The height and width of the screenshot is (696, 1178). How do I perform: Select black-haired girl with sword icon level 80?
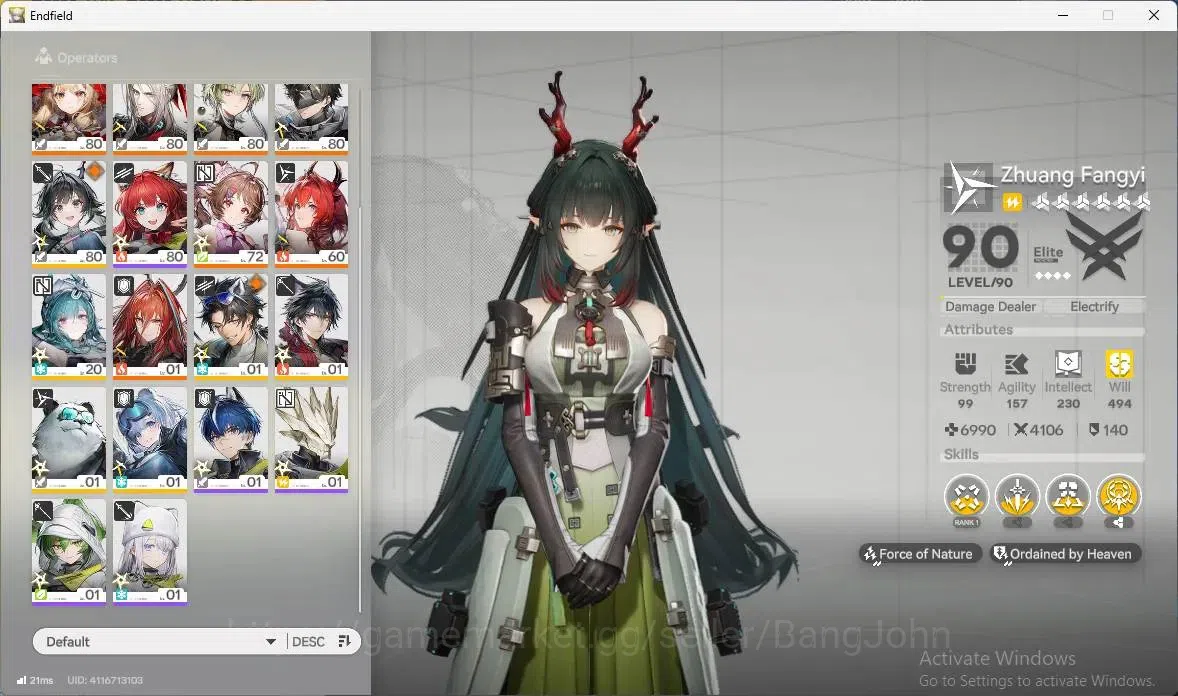pyautogui.click(x=68, y=213)
